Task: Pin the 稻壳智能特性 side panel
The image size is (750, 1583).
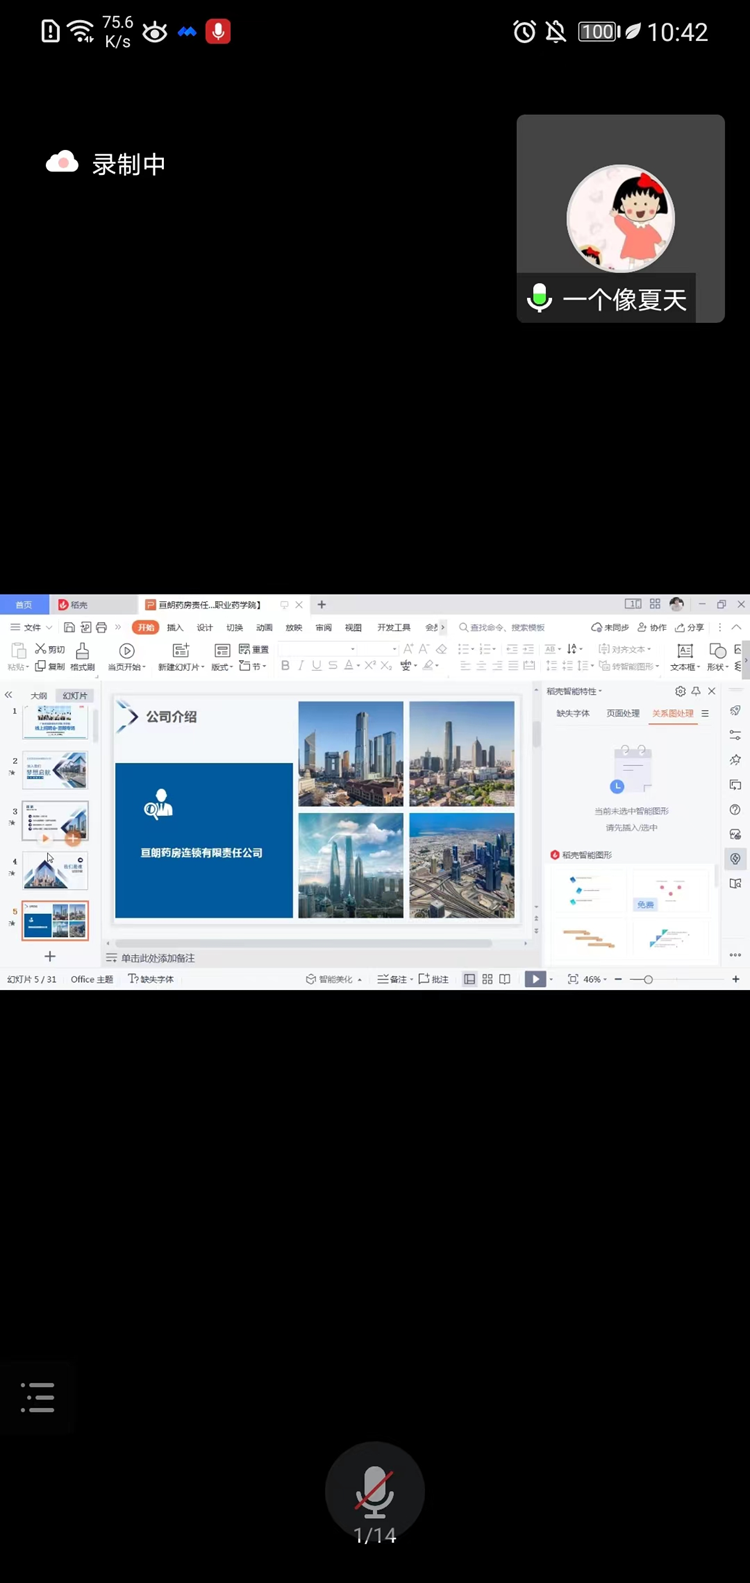Action: point(696,691)
